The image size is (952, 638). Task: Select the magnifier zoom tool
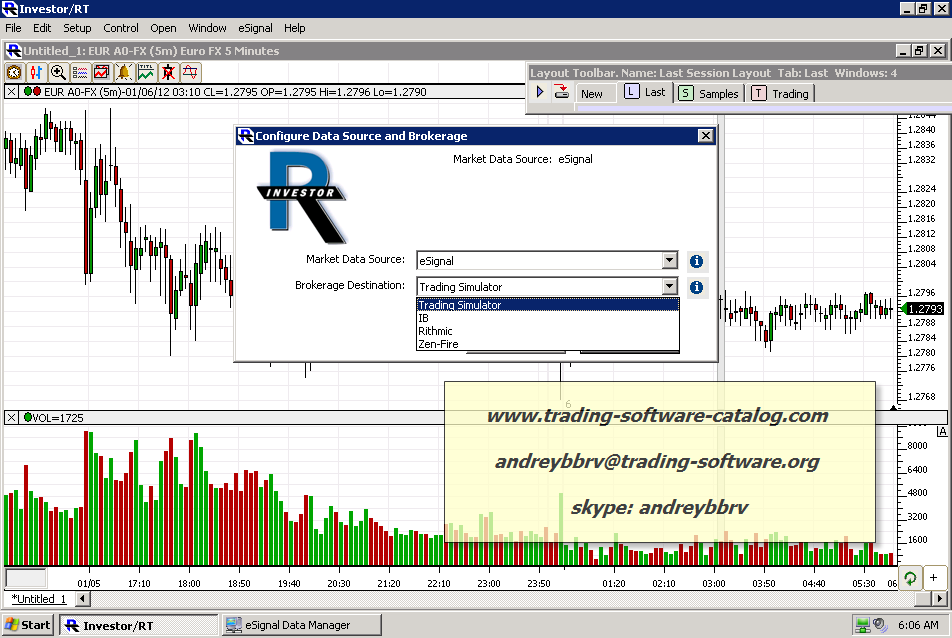[58, 72]
